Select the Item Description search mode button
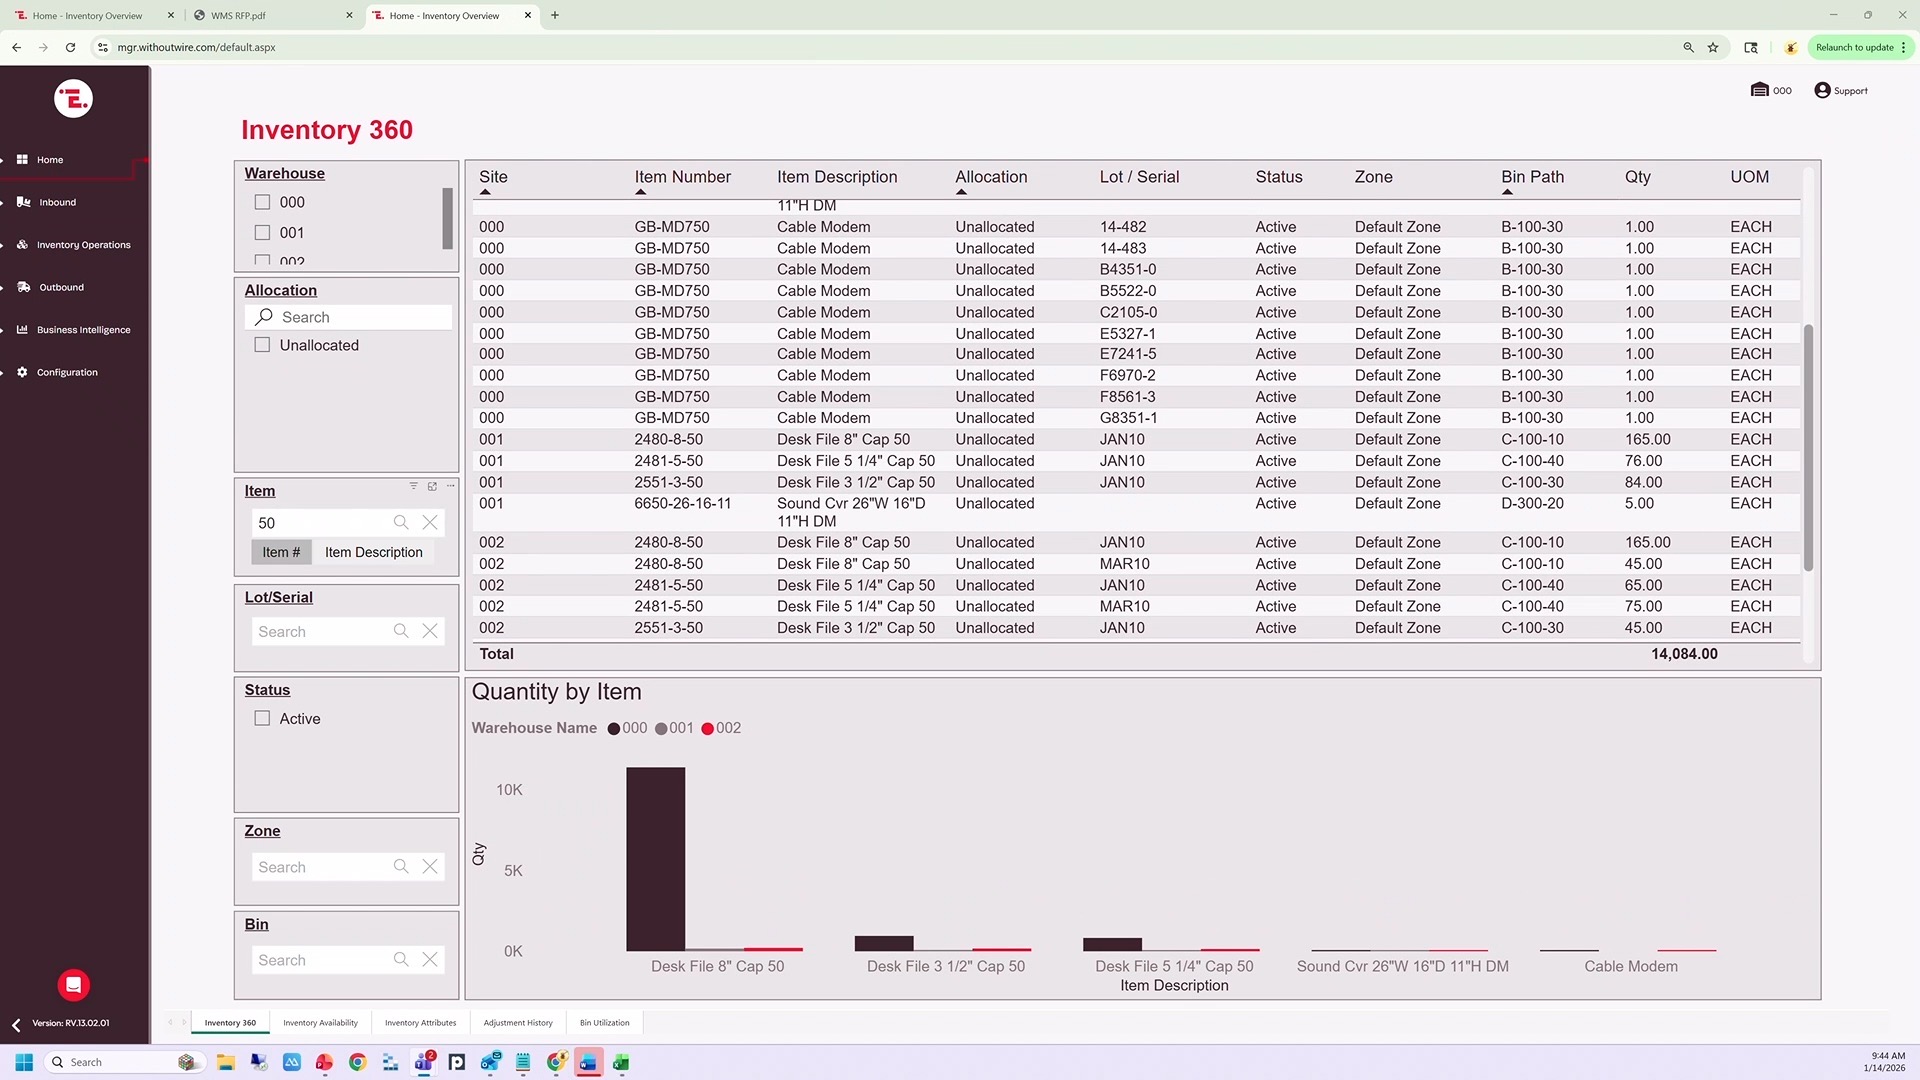The height and width of the screenshot is (1080, 1920). pos(373,552)
